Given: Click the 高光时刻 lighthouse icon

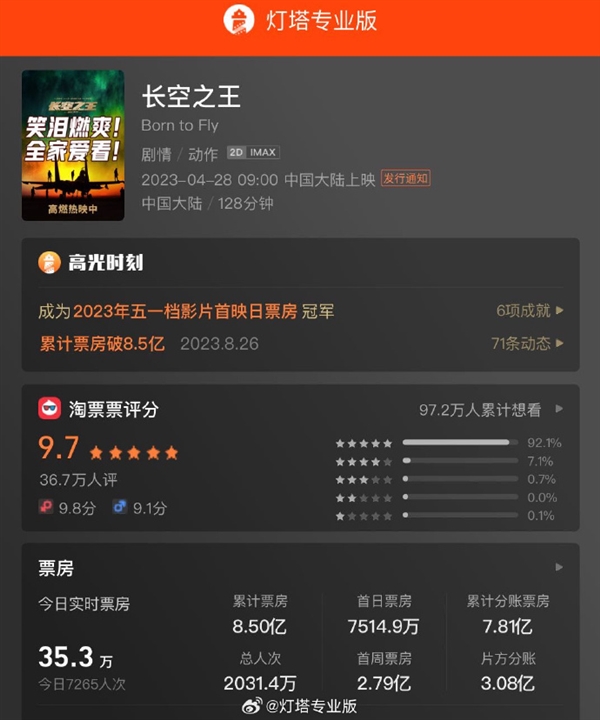Looking at the screenshot, I should [49, 263].
